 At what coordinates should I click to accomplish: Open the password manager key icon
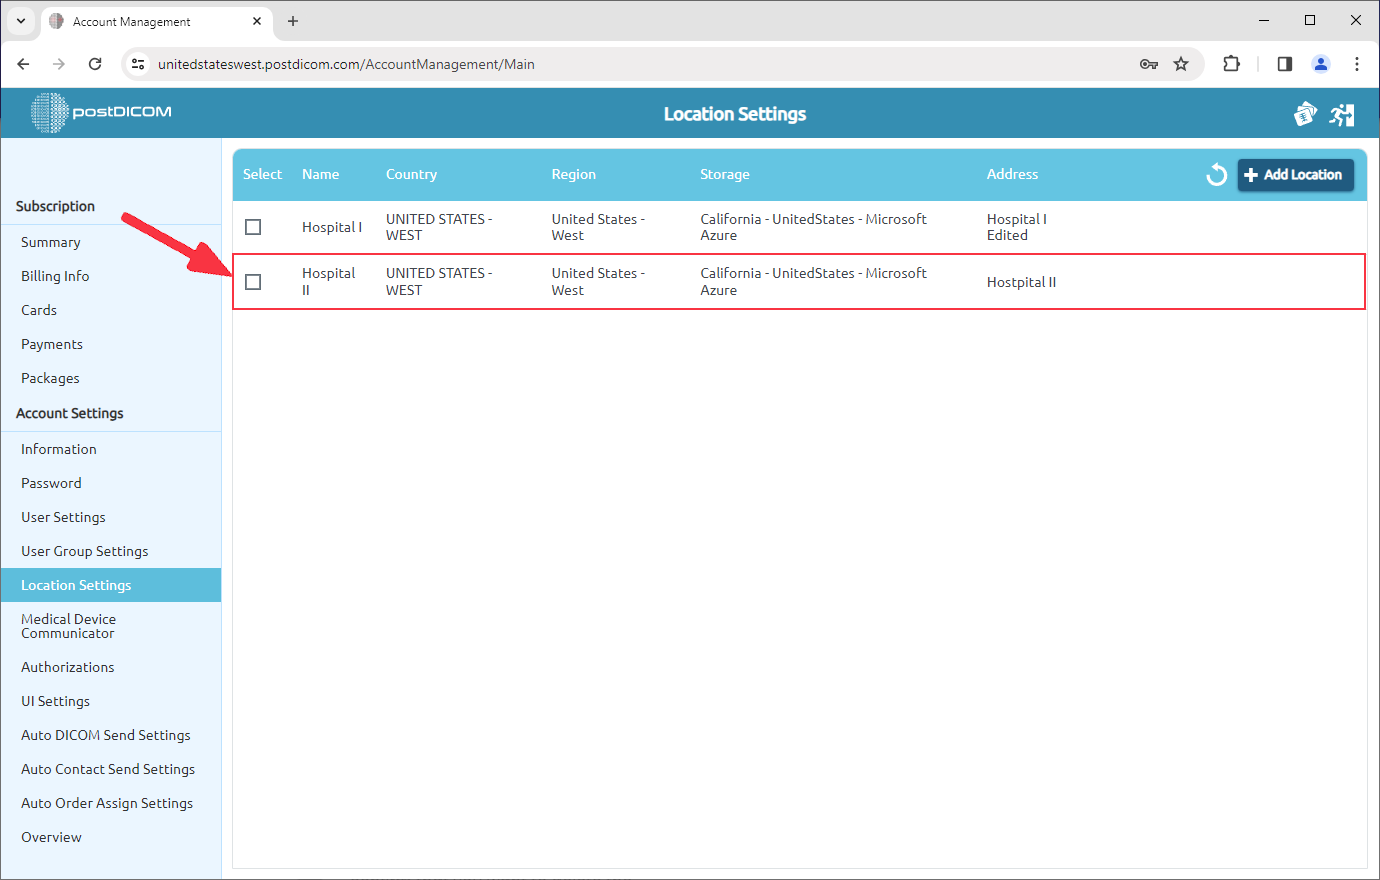(x=1149, y=63)
